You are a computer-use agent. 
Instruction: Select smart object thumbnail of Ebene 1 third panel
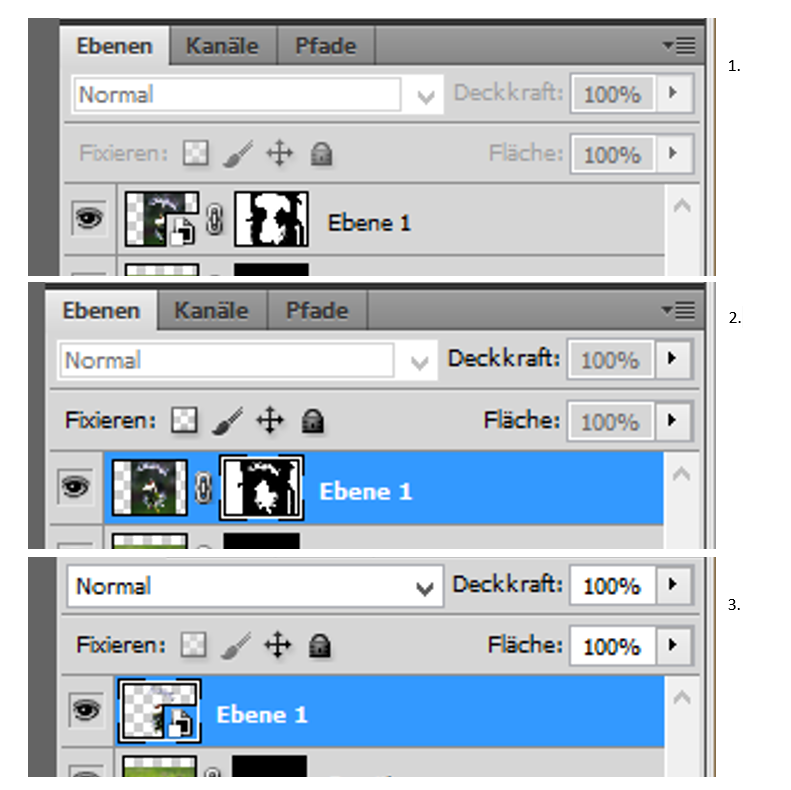[159, 711]
